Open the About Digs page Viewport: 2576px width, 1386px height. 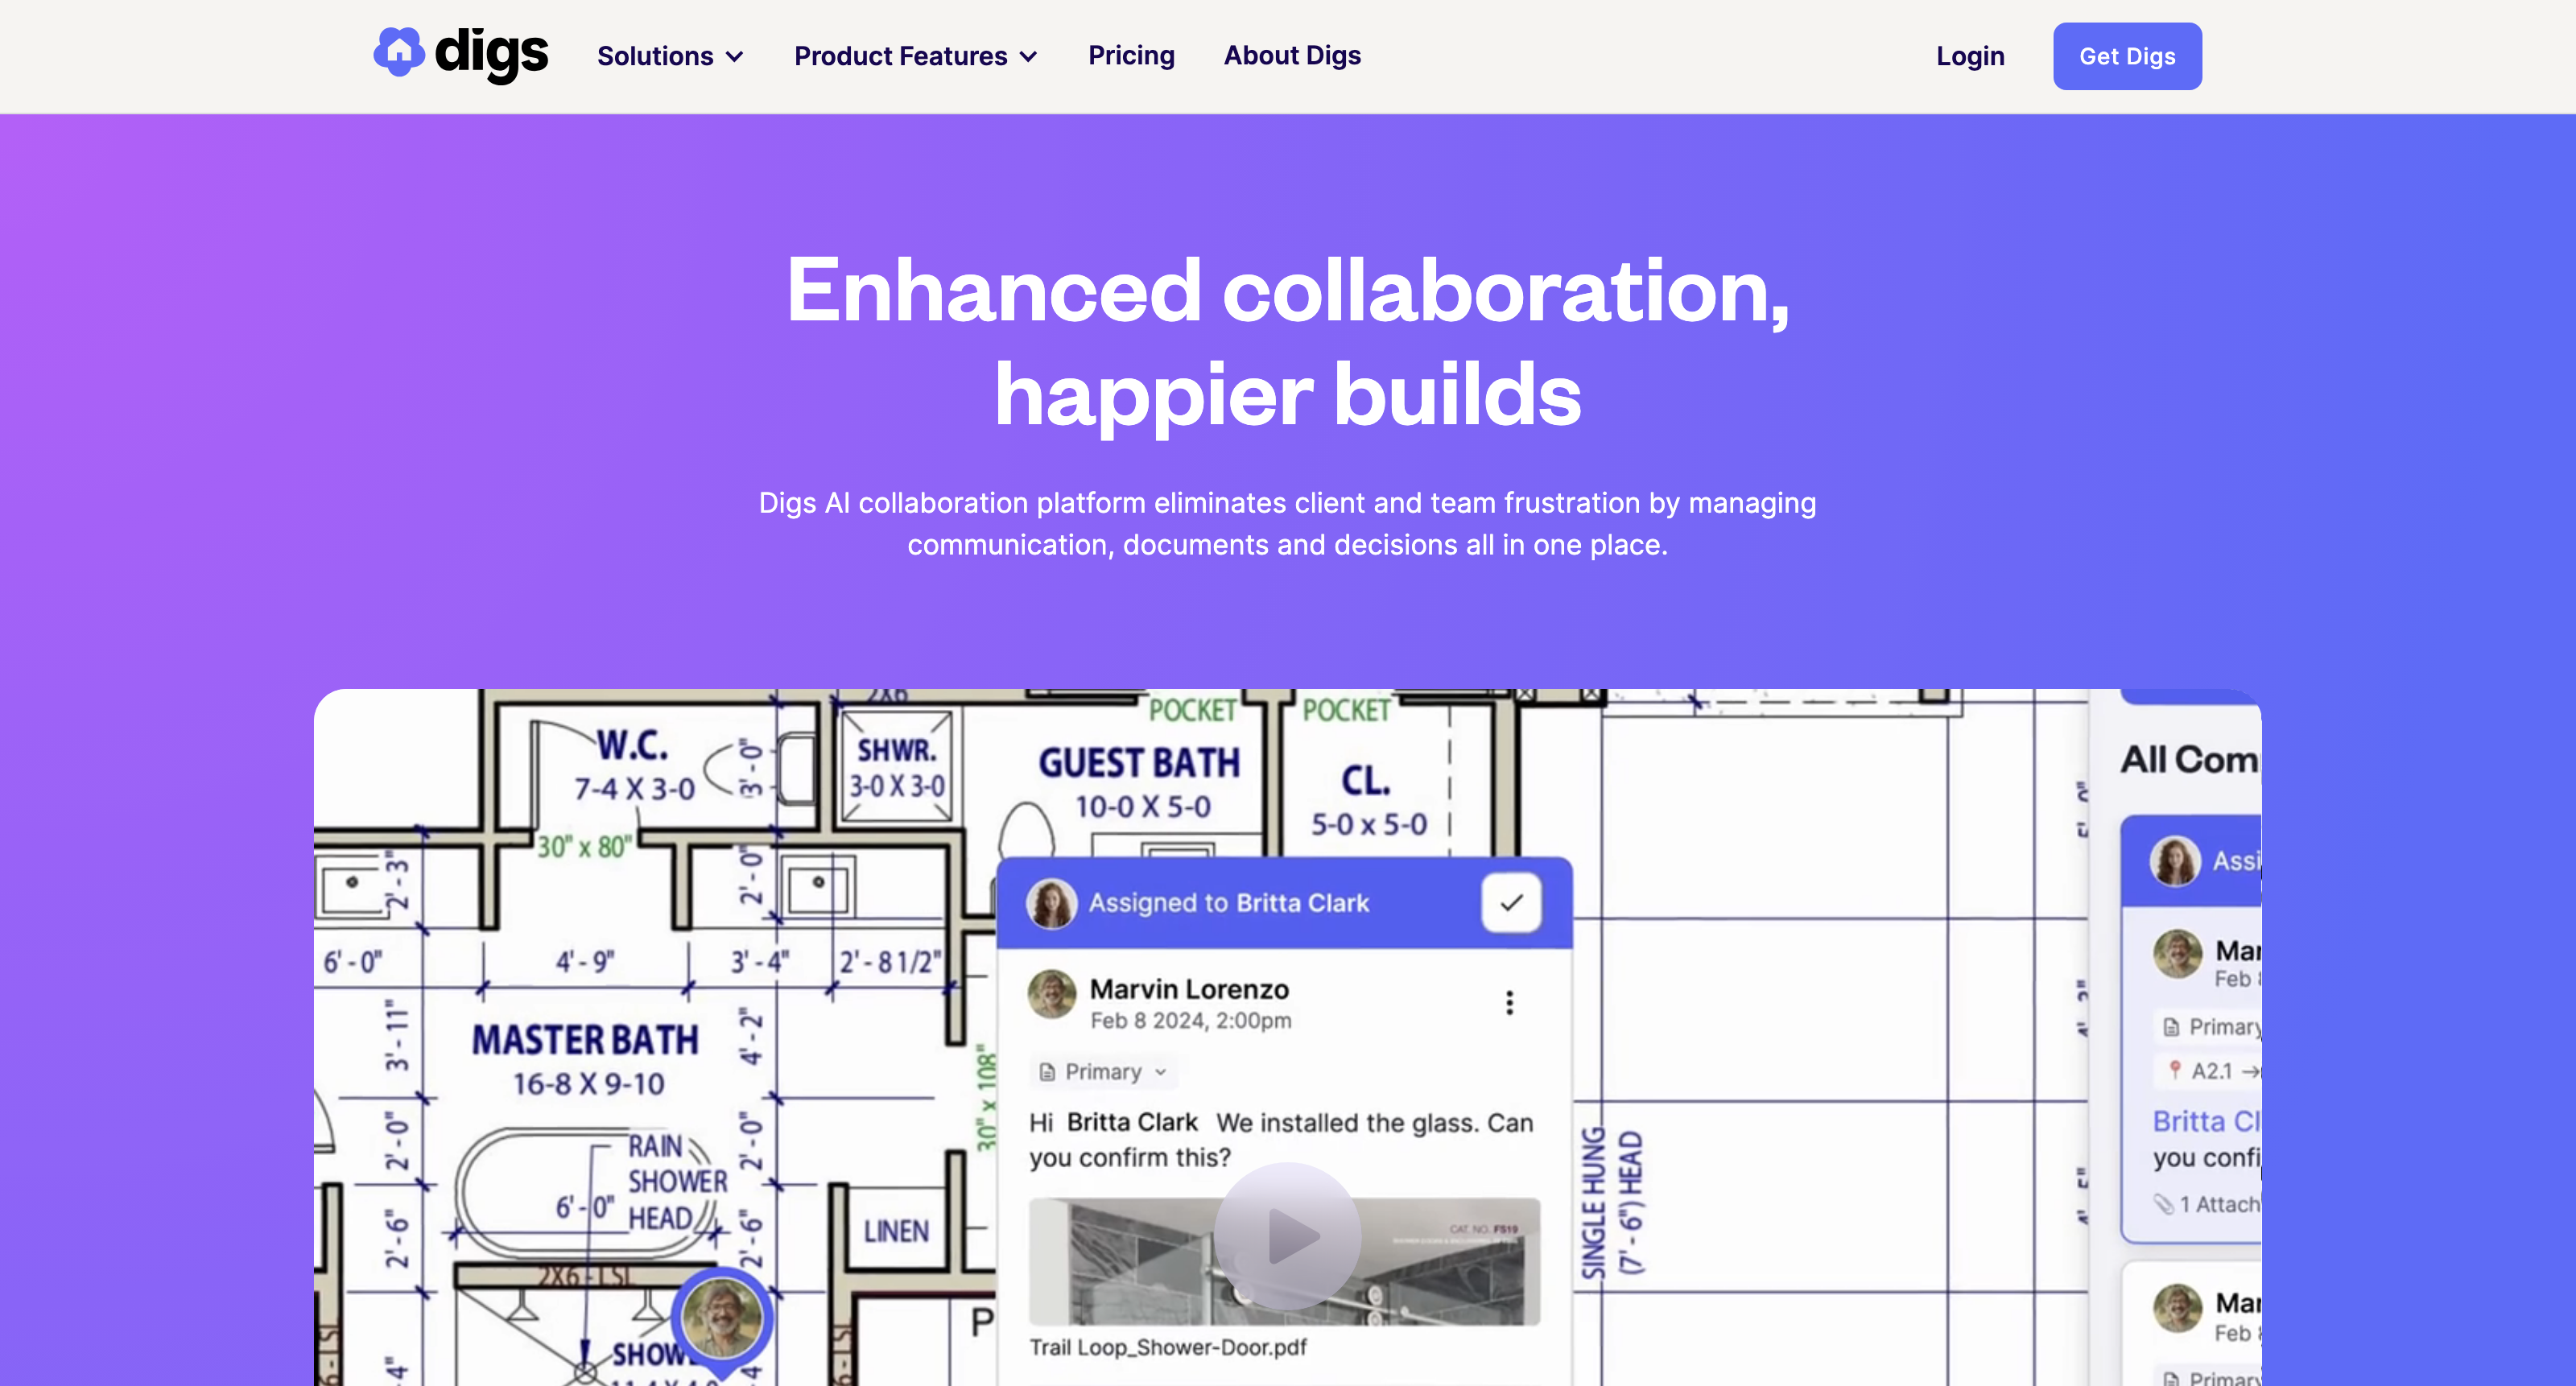click(1292, 55)
